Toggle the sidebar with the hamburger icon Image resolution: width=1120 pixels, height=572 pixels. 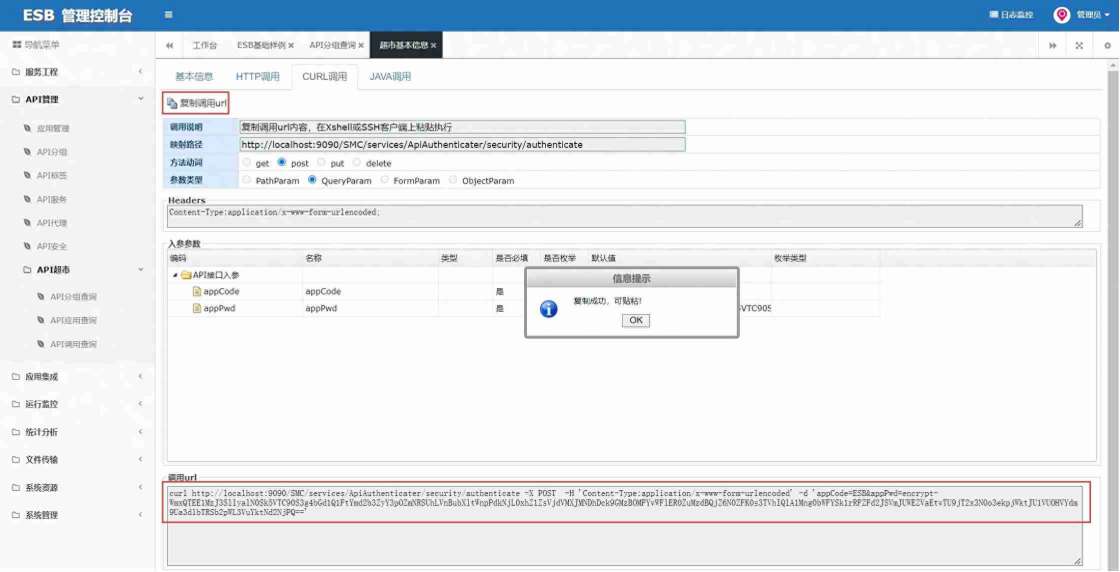[168, 14]
